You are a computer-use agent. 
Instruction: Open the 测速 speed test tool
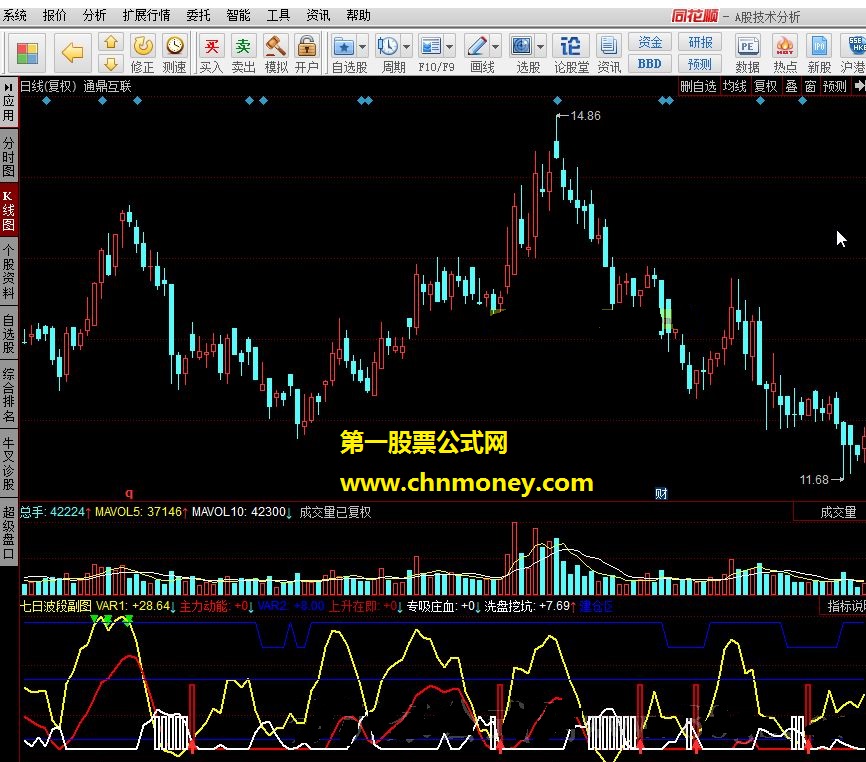(x=175, y=54)
